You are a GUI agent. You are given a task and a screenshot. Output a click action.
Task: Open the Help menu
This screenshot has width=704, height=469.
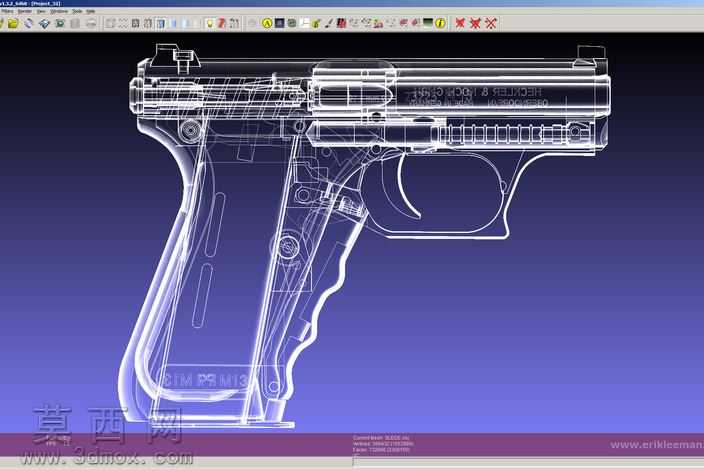click(90, 11)
